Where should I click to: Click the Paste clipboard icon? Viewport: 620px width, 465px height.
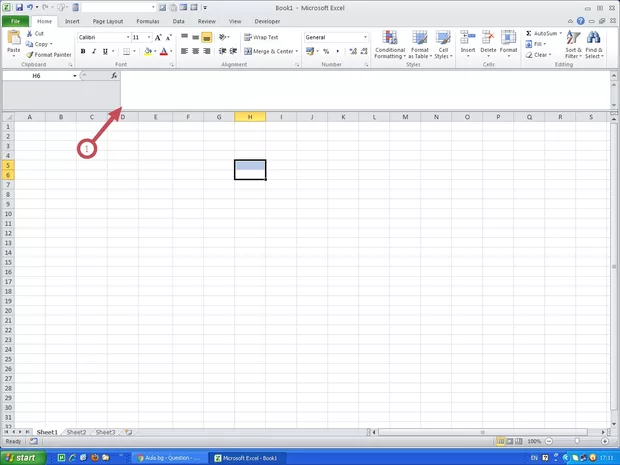(14, 38)
